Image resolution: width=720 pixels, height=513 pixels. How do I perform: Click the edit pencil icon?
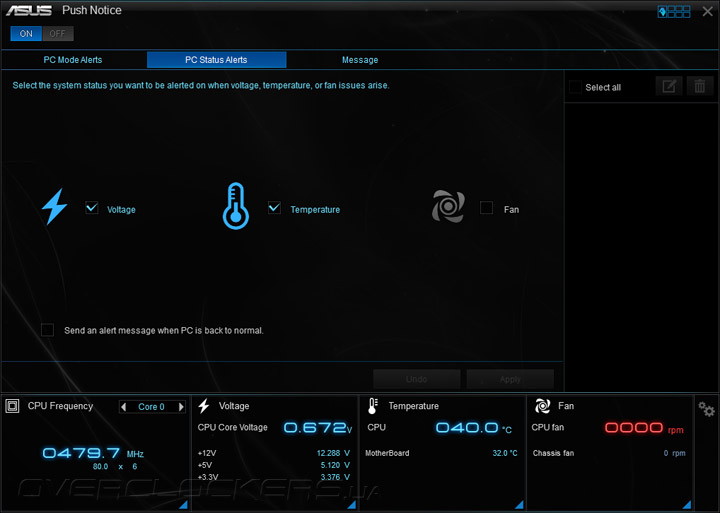point(669,86)
